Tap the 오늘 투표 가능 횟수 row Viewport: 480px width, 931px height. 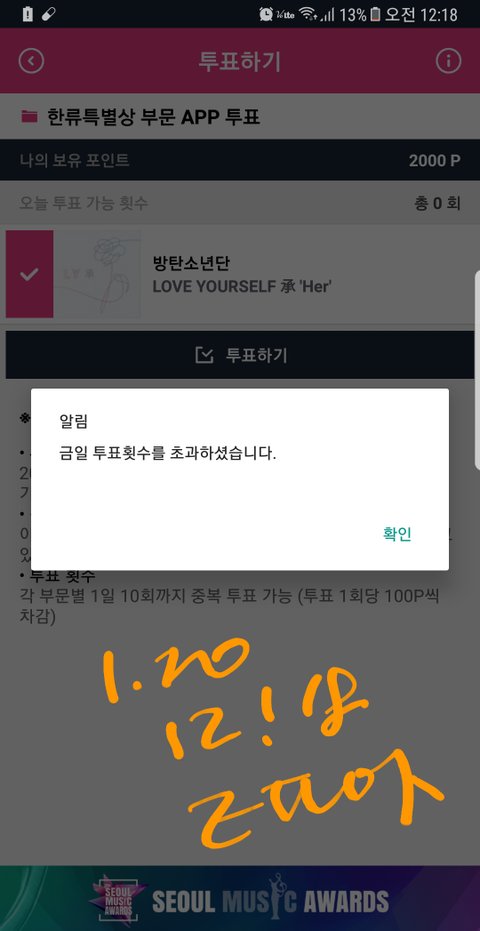[240, 204]
